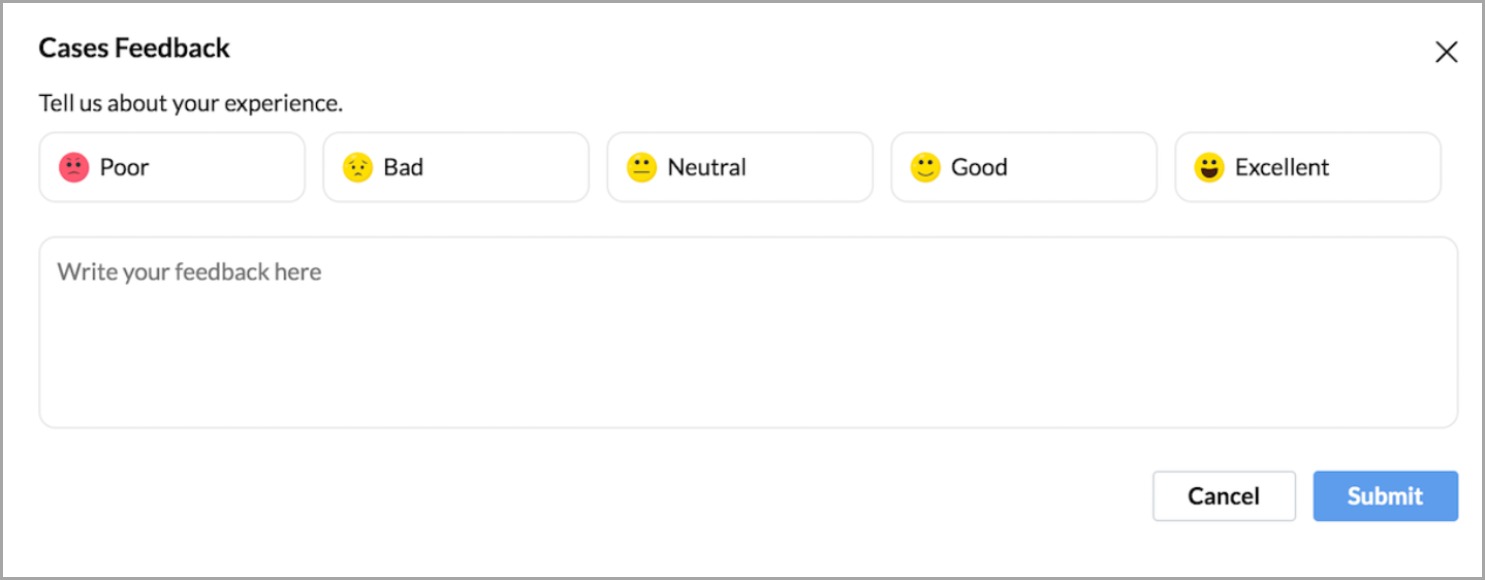Click the Good smiley face emoji

tap(925, 167)
